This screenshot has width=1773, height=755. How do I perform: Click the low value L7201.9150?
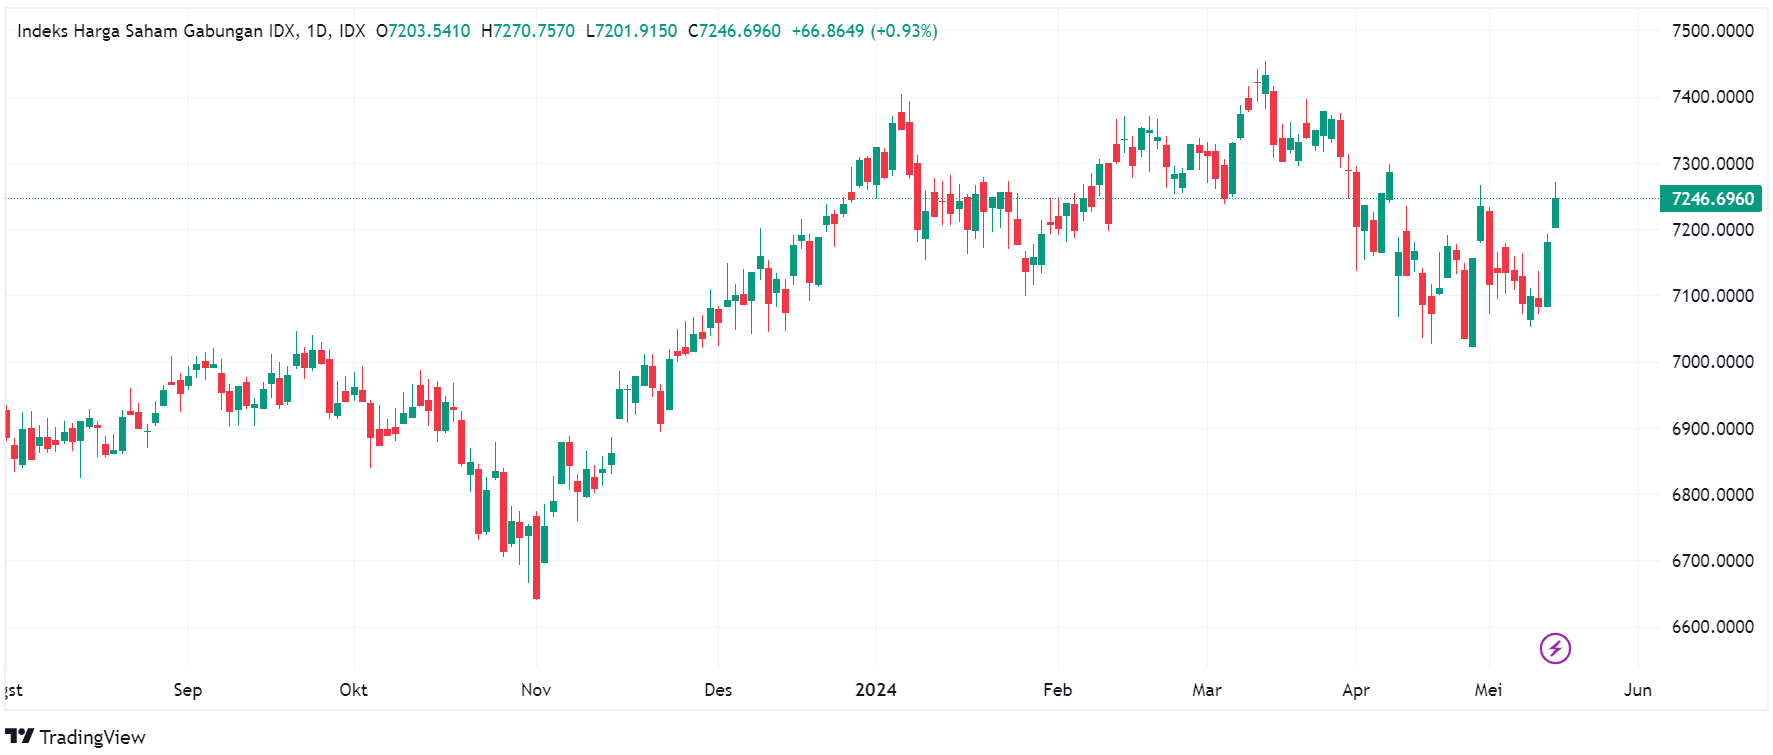click(x=631, y=31)
